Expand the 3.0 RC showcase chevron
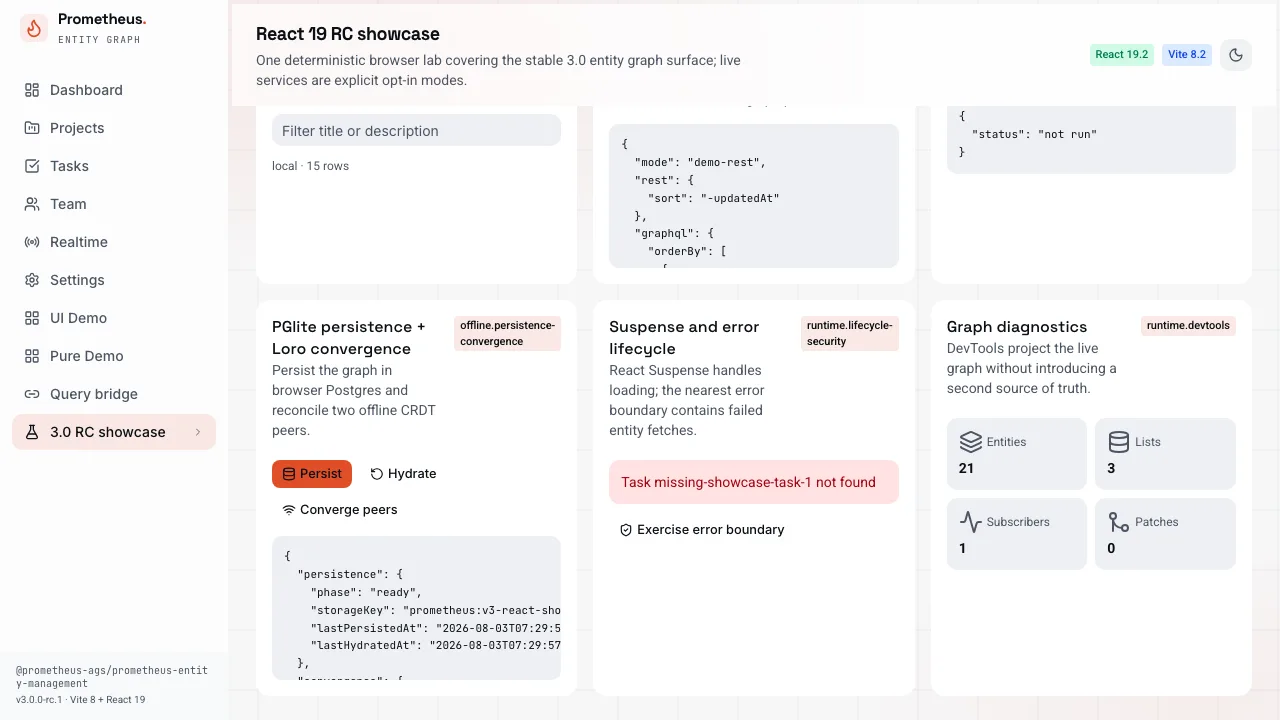The width and height of the screenshot is (1280, 720). pyautogui.click(x=198, y=432)
